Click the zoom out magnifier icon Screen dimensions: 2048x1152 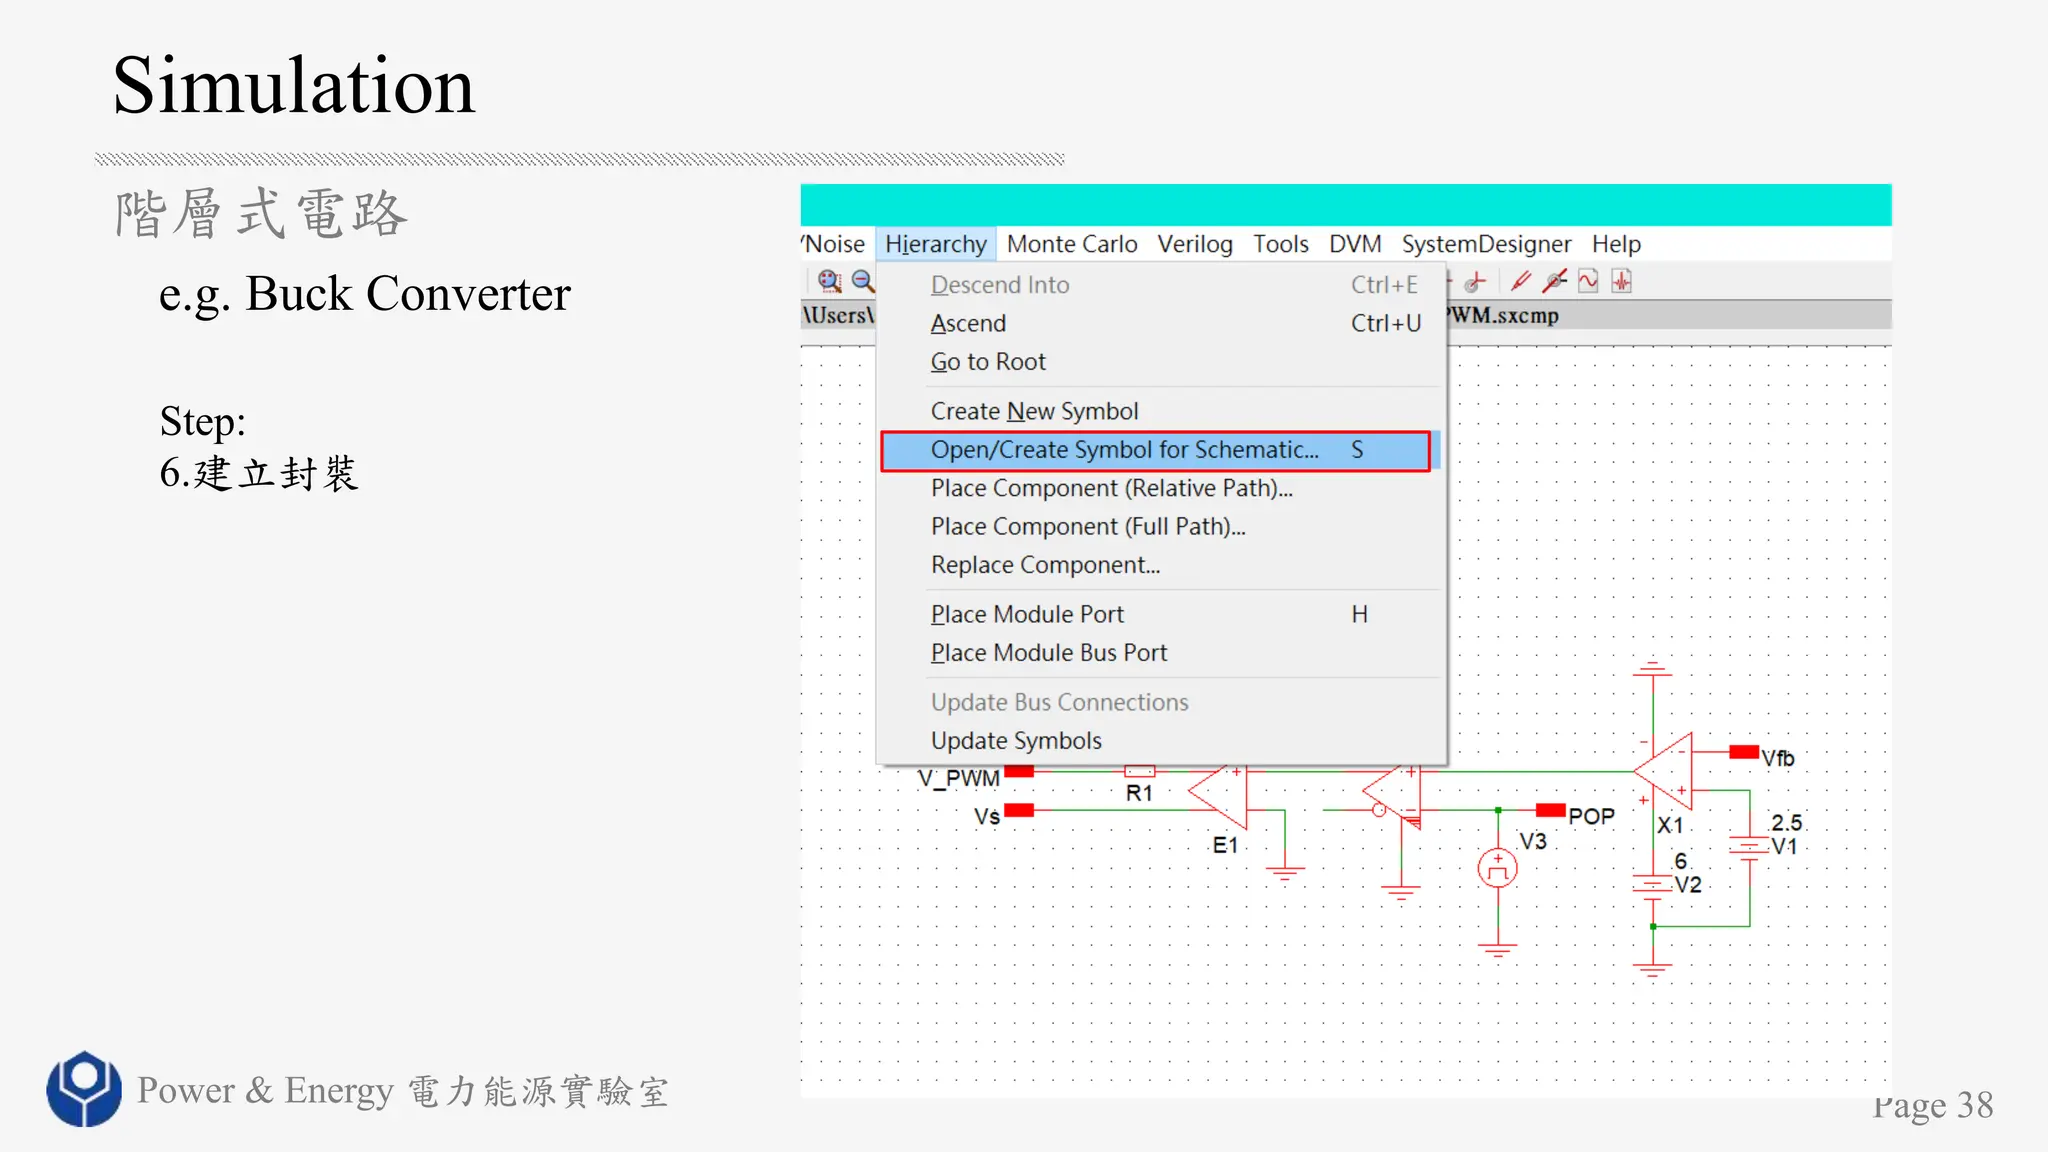click(863, 281)
